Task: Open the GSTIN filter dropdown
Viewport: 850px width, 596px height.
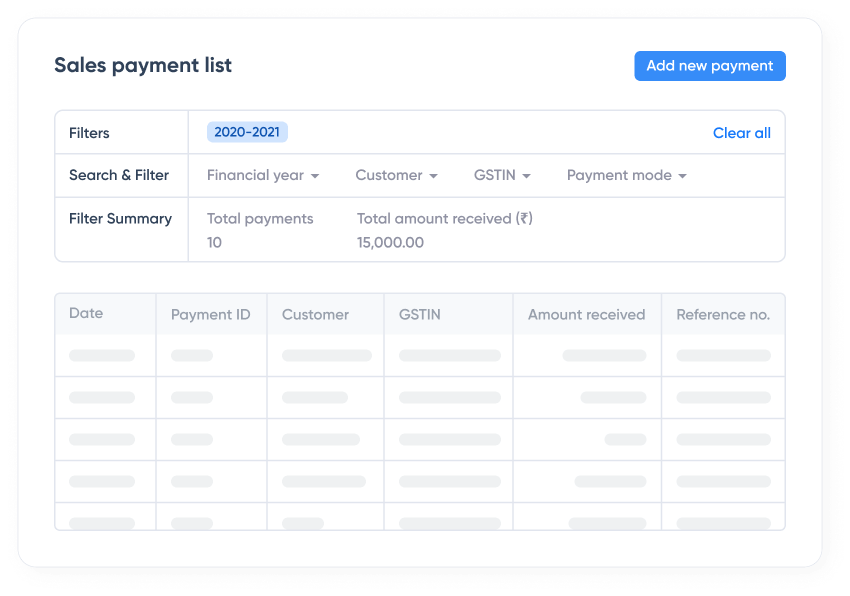Action: (x=501, y=175)
